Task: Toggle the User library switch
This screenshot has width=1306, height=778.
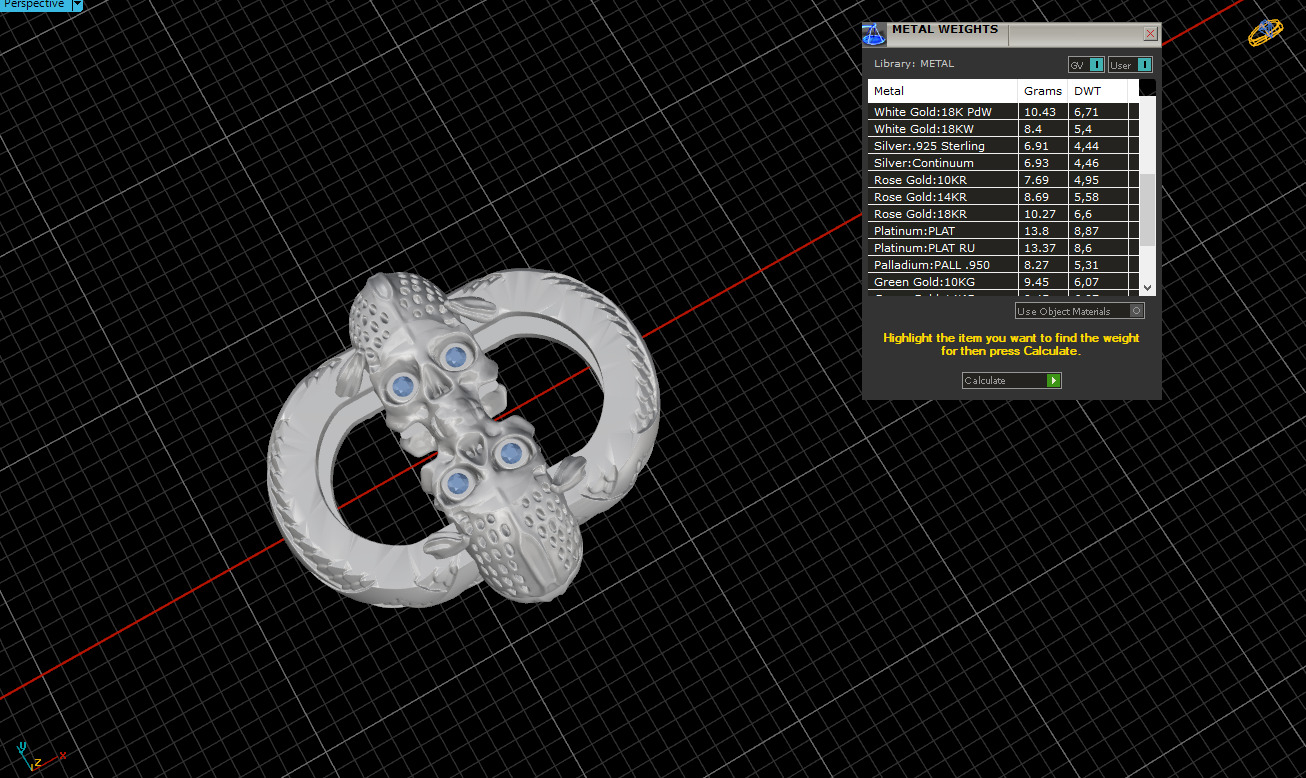Action: pyautogui.click(x=1130, y=65)
